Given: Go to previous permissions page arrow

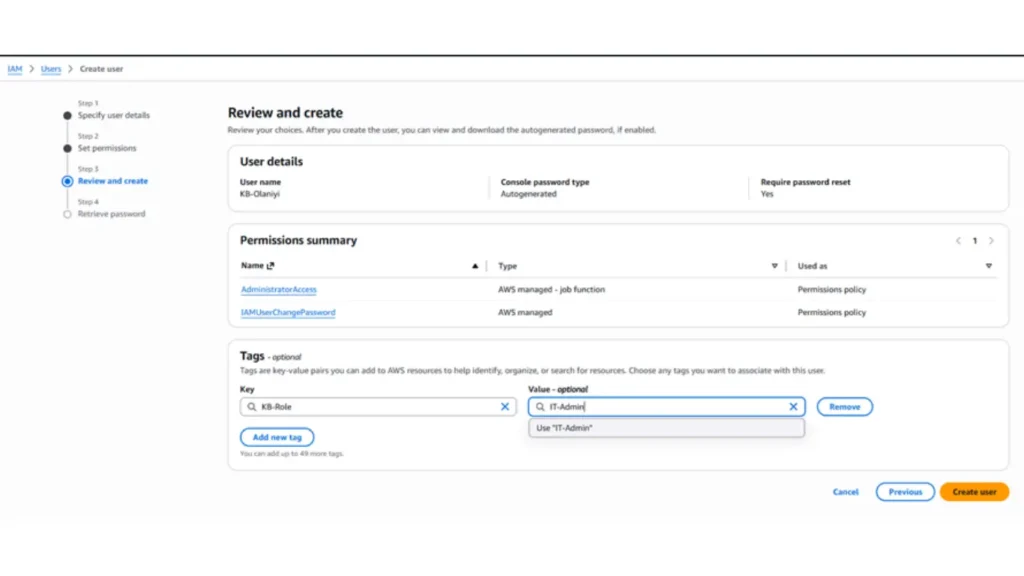Looking at the screenshot, I should click(958, 241).
